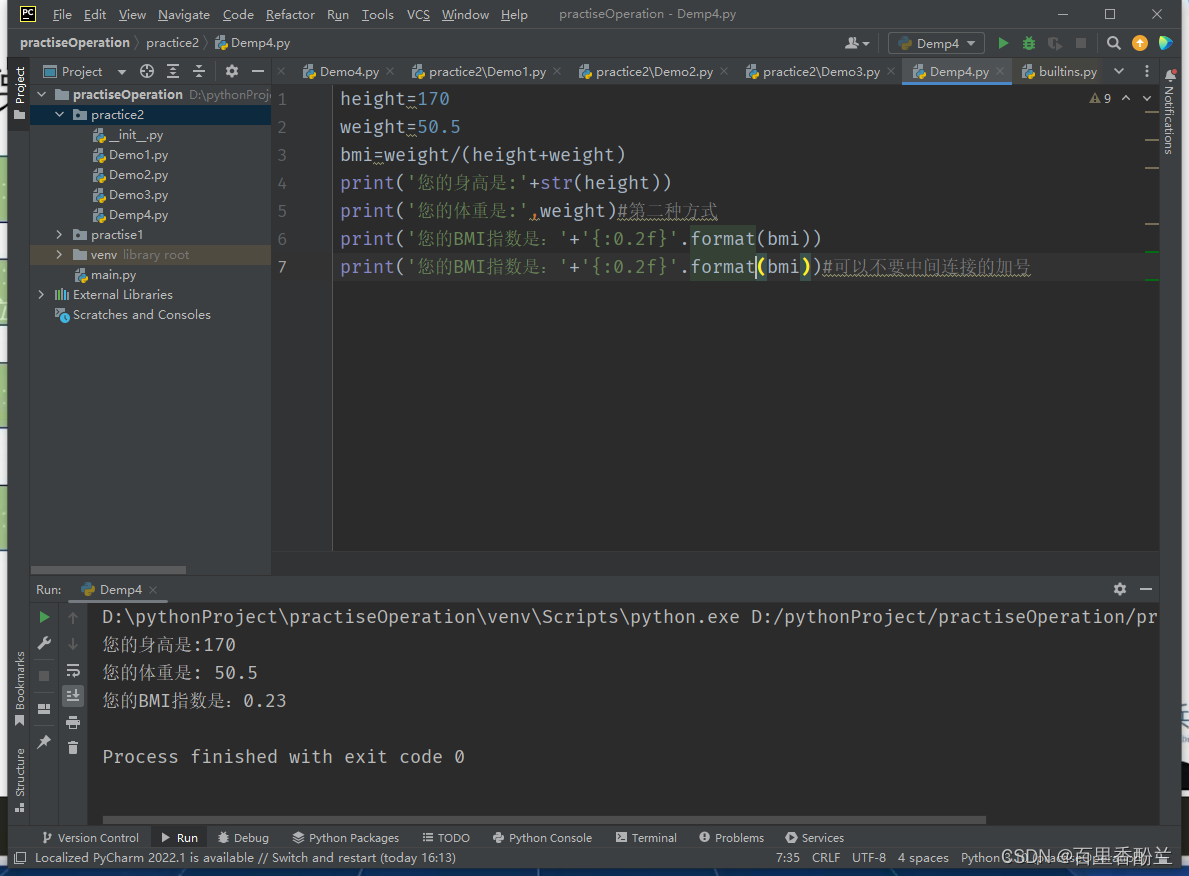Show hidden editor tabs dropdown

tap(1119, 71)
